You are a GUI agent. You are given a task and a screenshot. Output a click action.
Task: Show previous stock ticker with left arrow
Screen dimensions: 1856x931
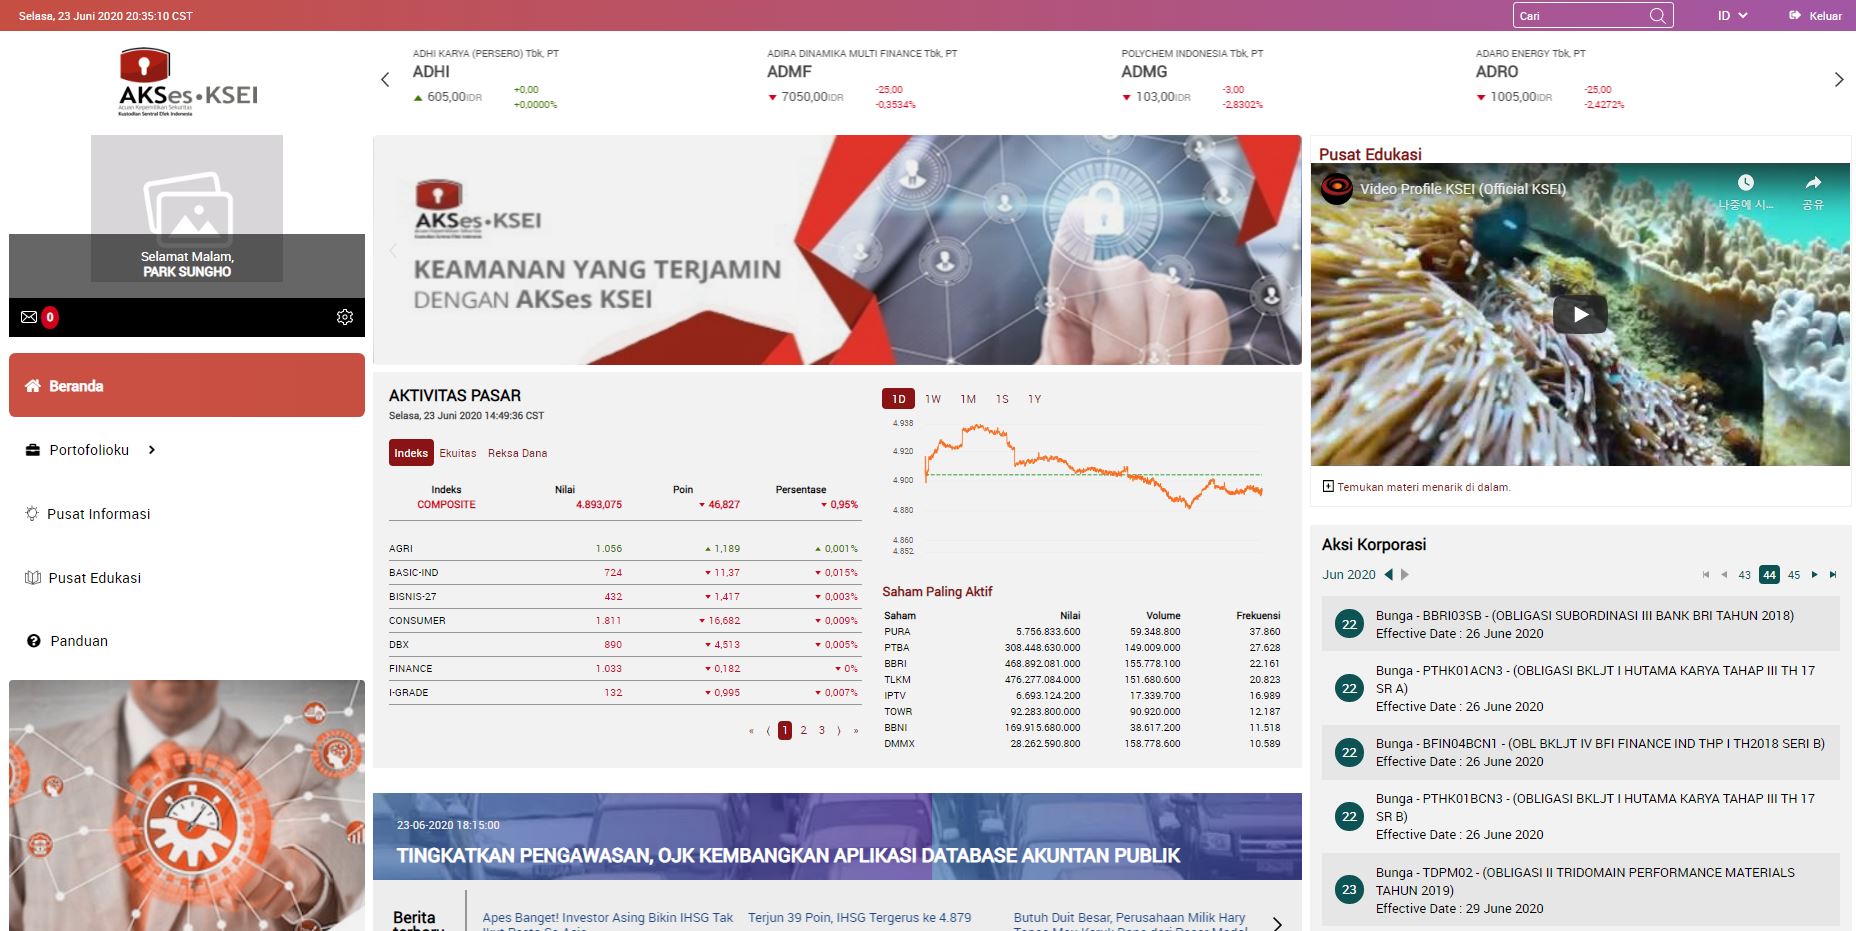click(385, 80)
